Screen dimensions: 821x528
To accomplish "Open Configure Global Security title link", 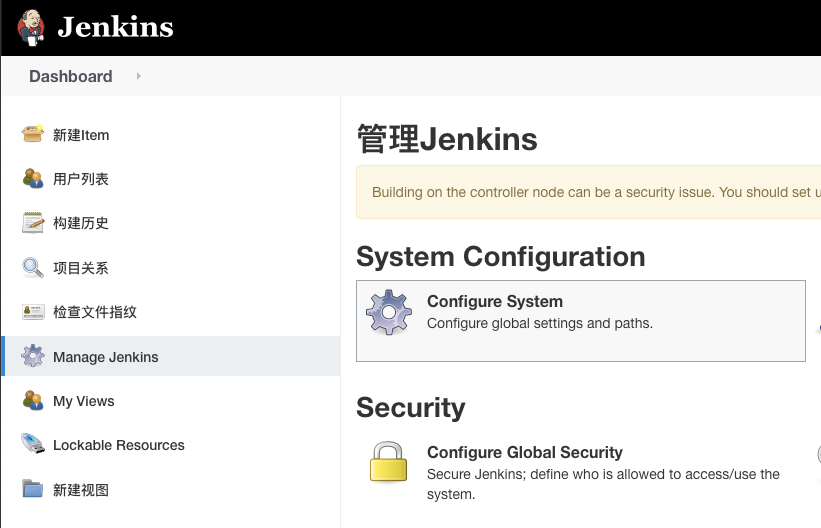I will click(525, 453).
